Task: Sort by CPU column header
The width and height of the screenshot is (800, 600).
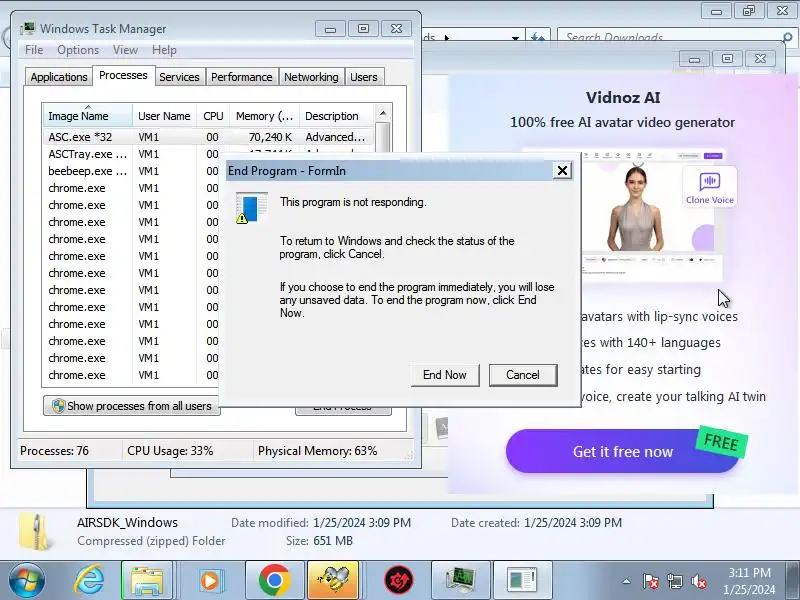Action: (x=213, y=116)
